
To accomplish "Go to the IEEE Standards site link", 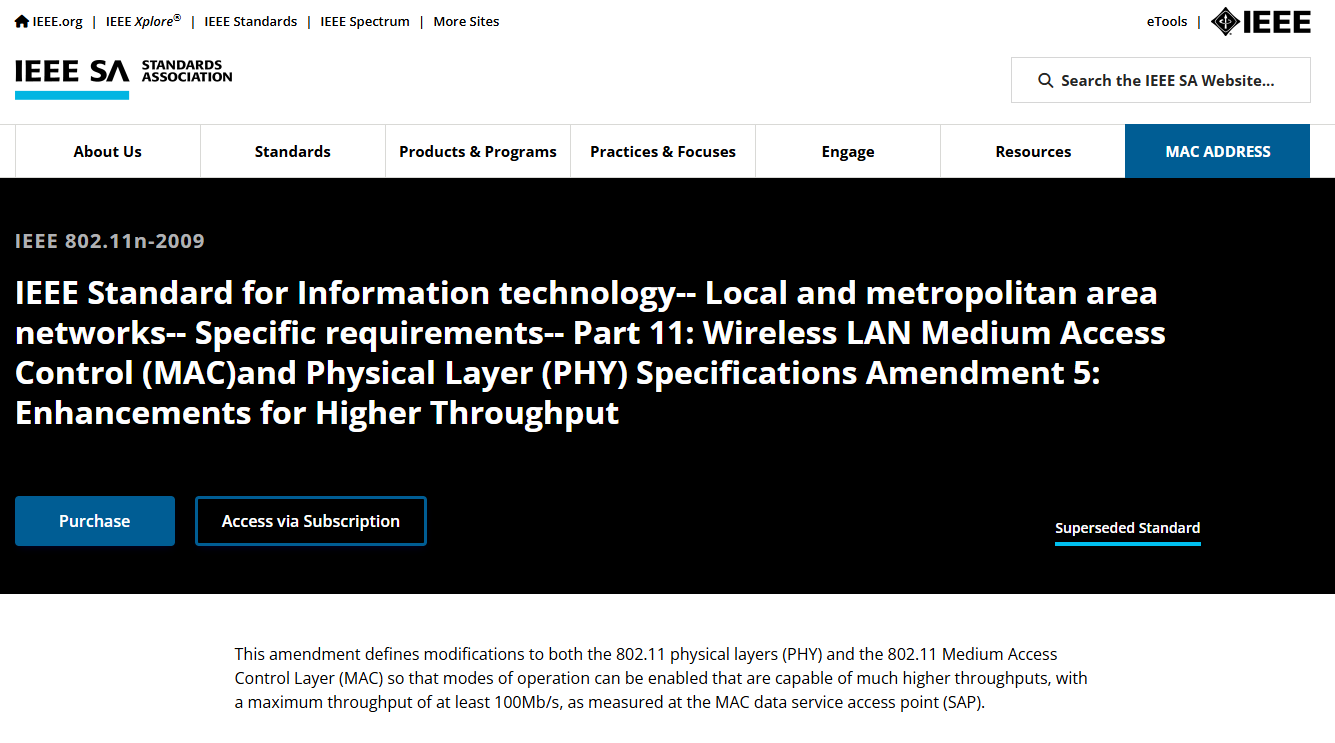I will (251, 21).
